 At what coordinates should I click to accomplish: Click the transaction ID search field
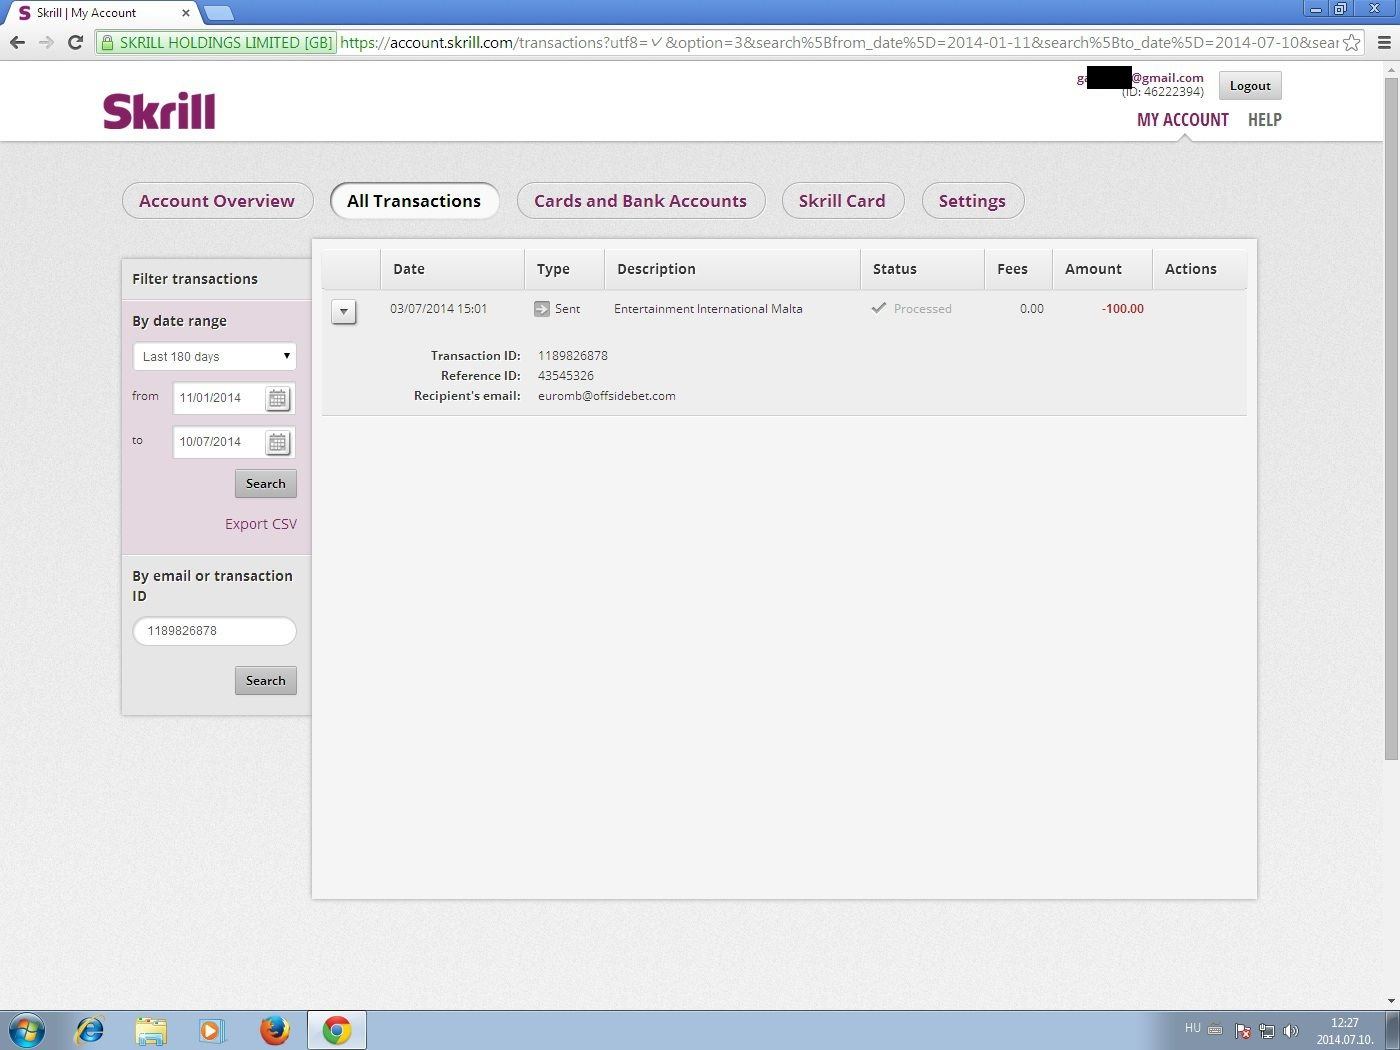214,631
